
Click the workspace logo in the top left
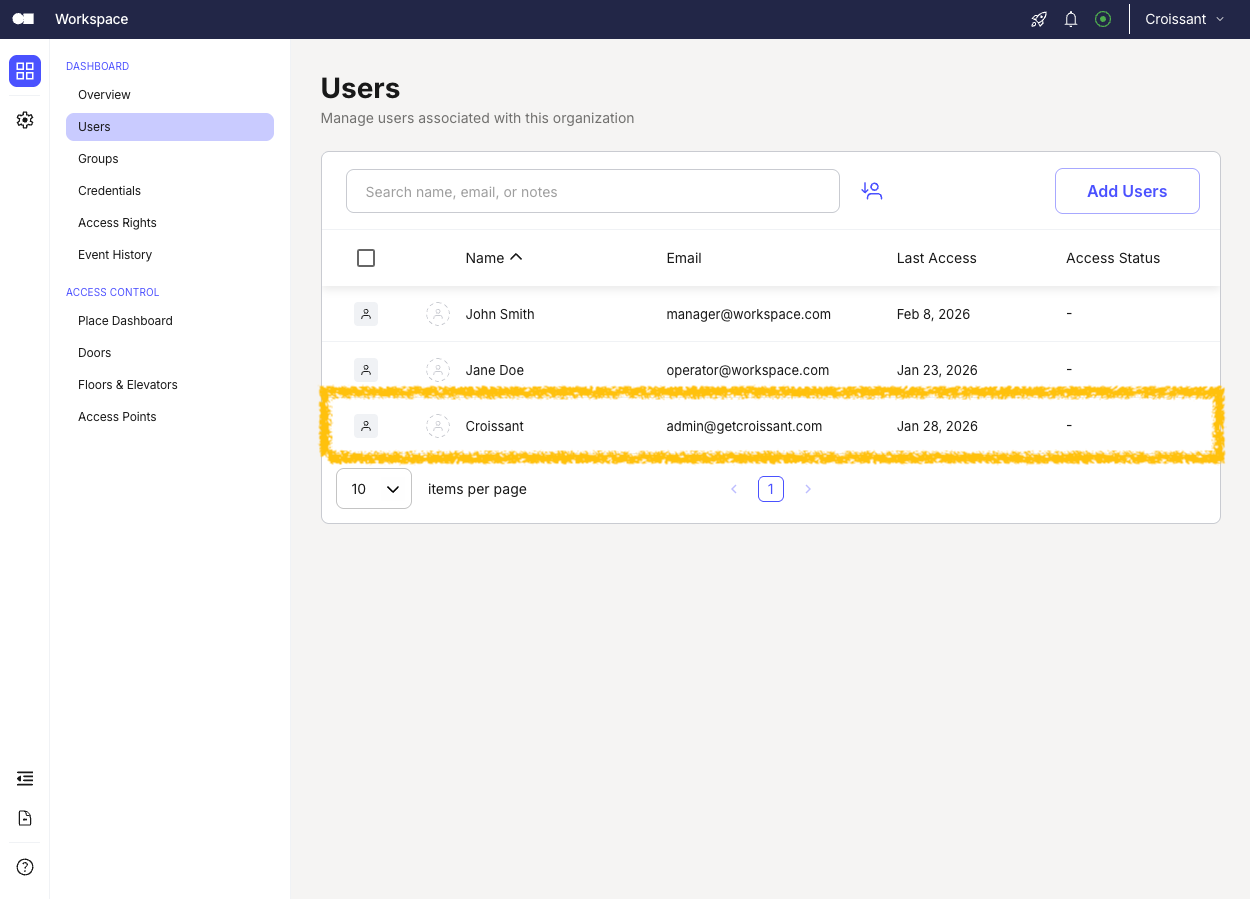pos(22,18)
